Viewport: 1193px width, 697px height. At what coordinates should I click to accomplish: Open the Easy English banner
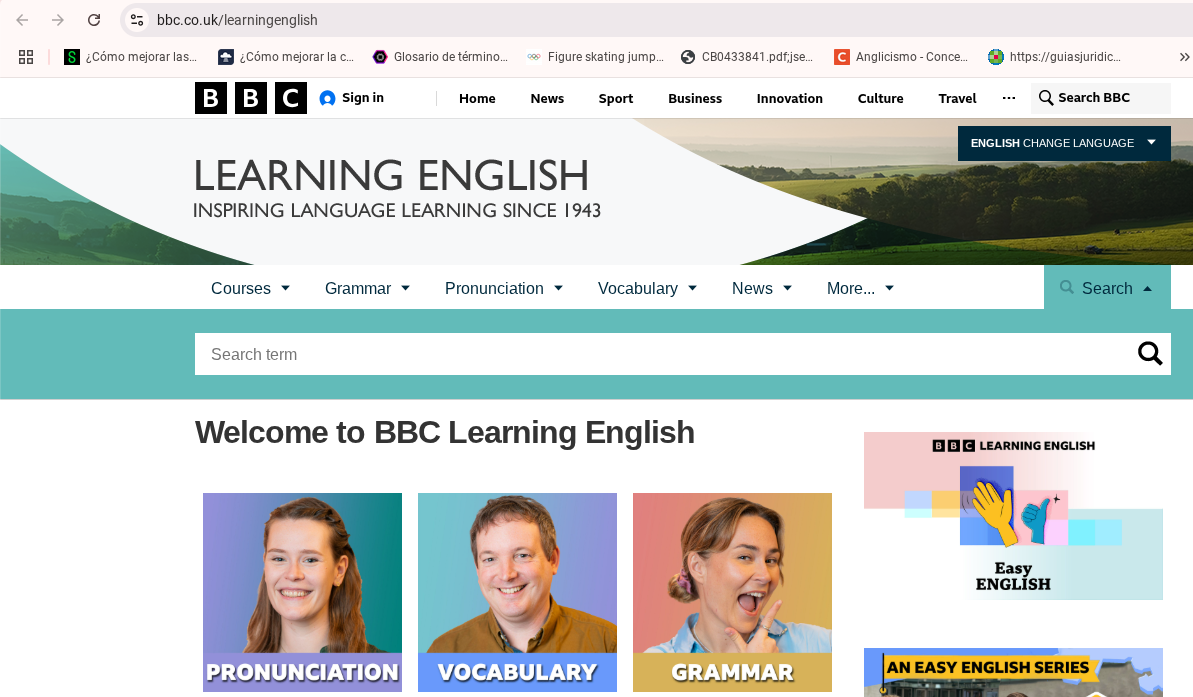[x=1013, y=516]
